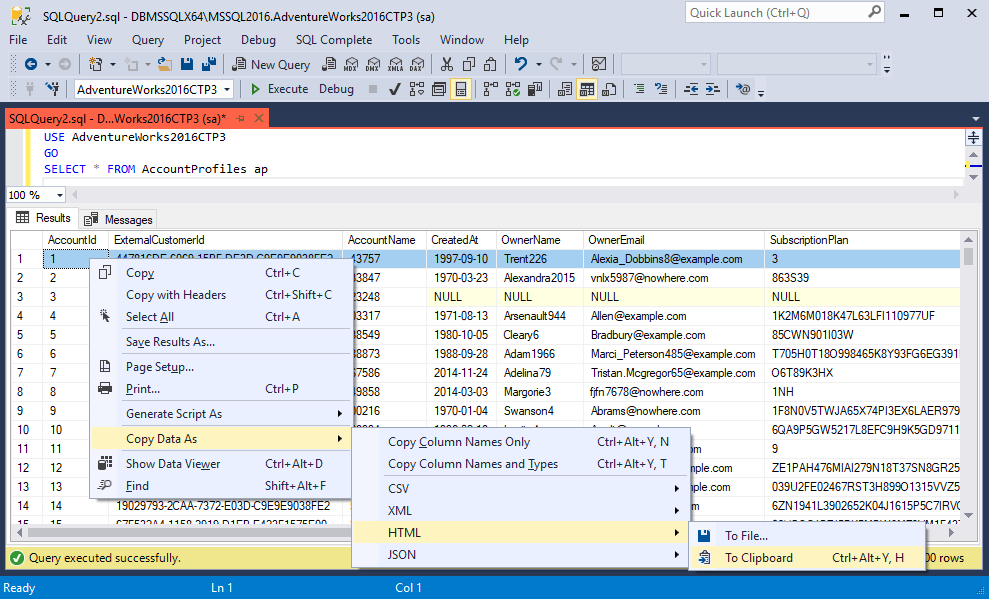Choose HTML To Clipboard option
Image resolution: width=989 pixels, height=599 pixels.
click(x=807, y=558)
